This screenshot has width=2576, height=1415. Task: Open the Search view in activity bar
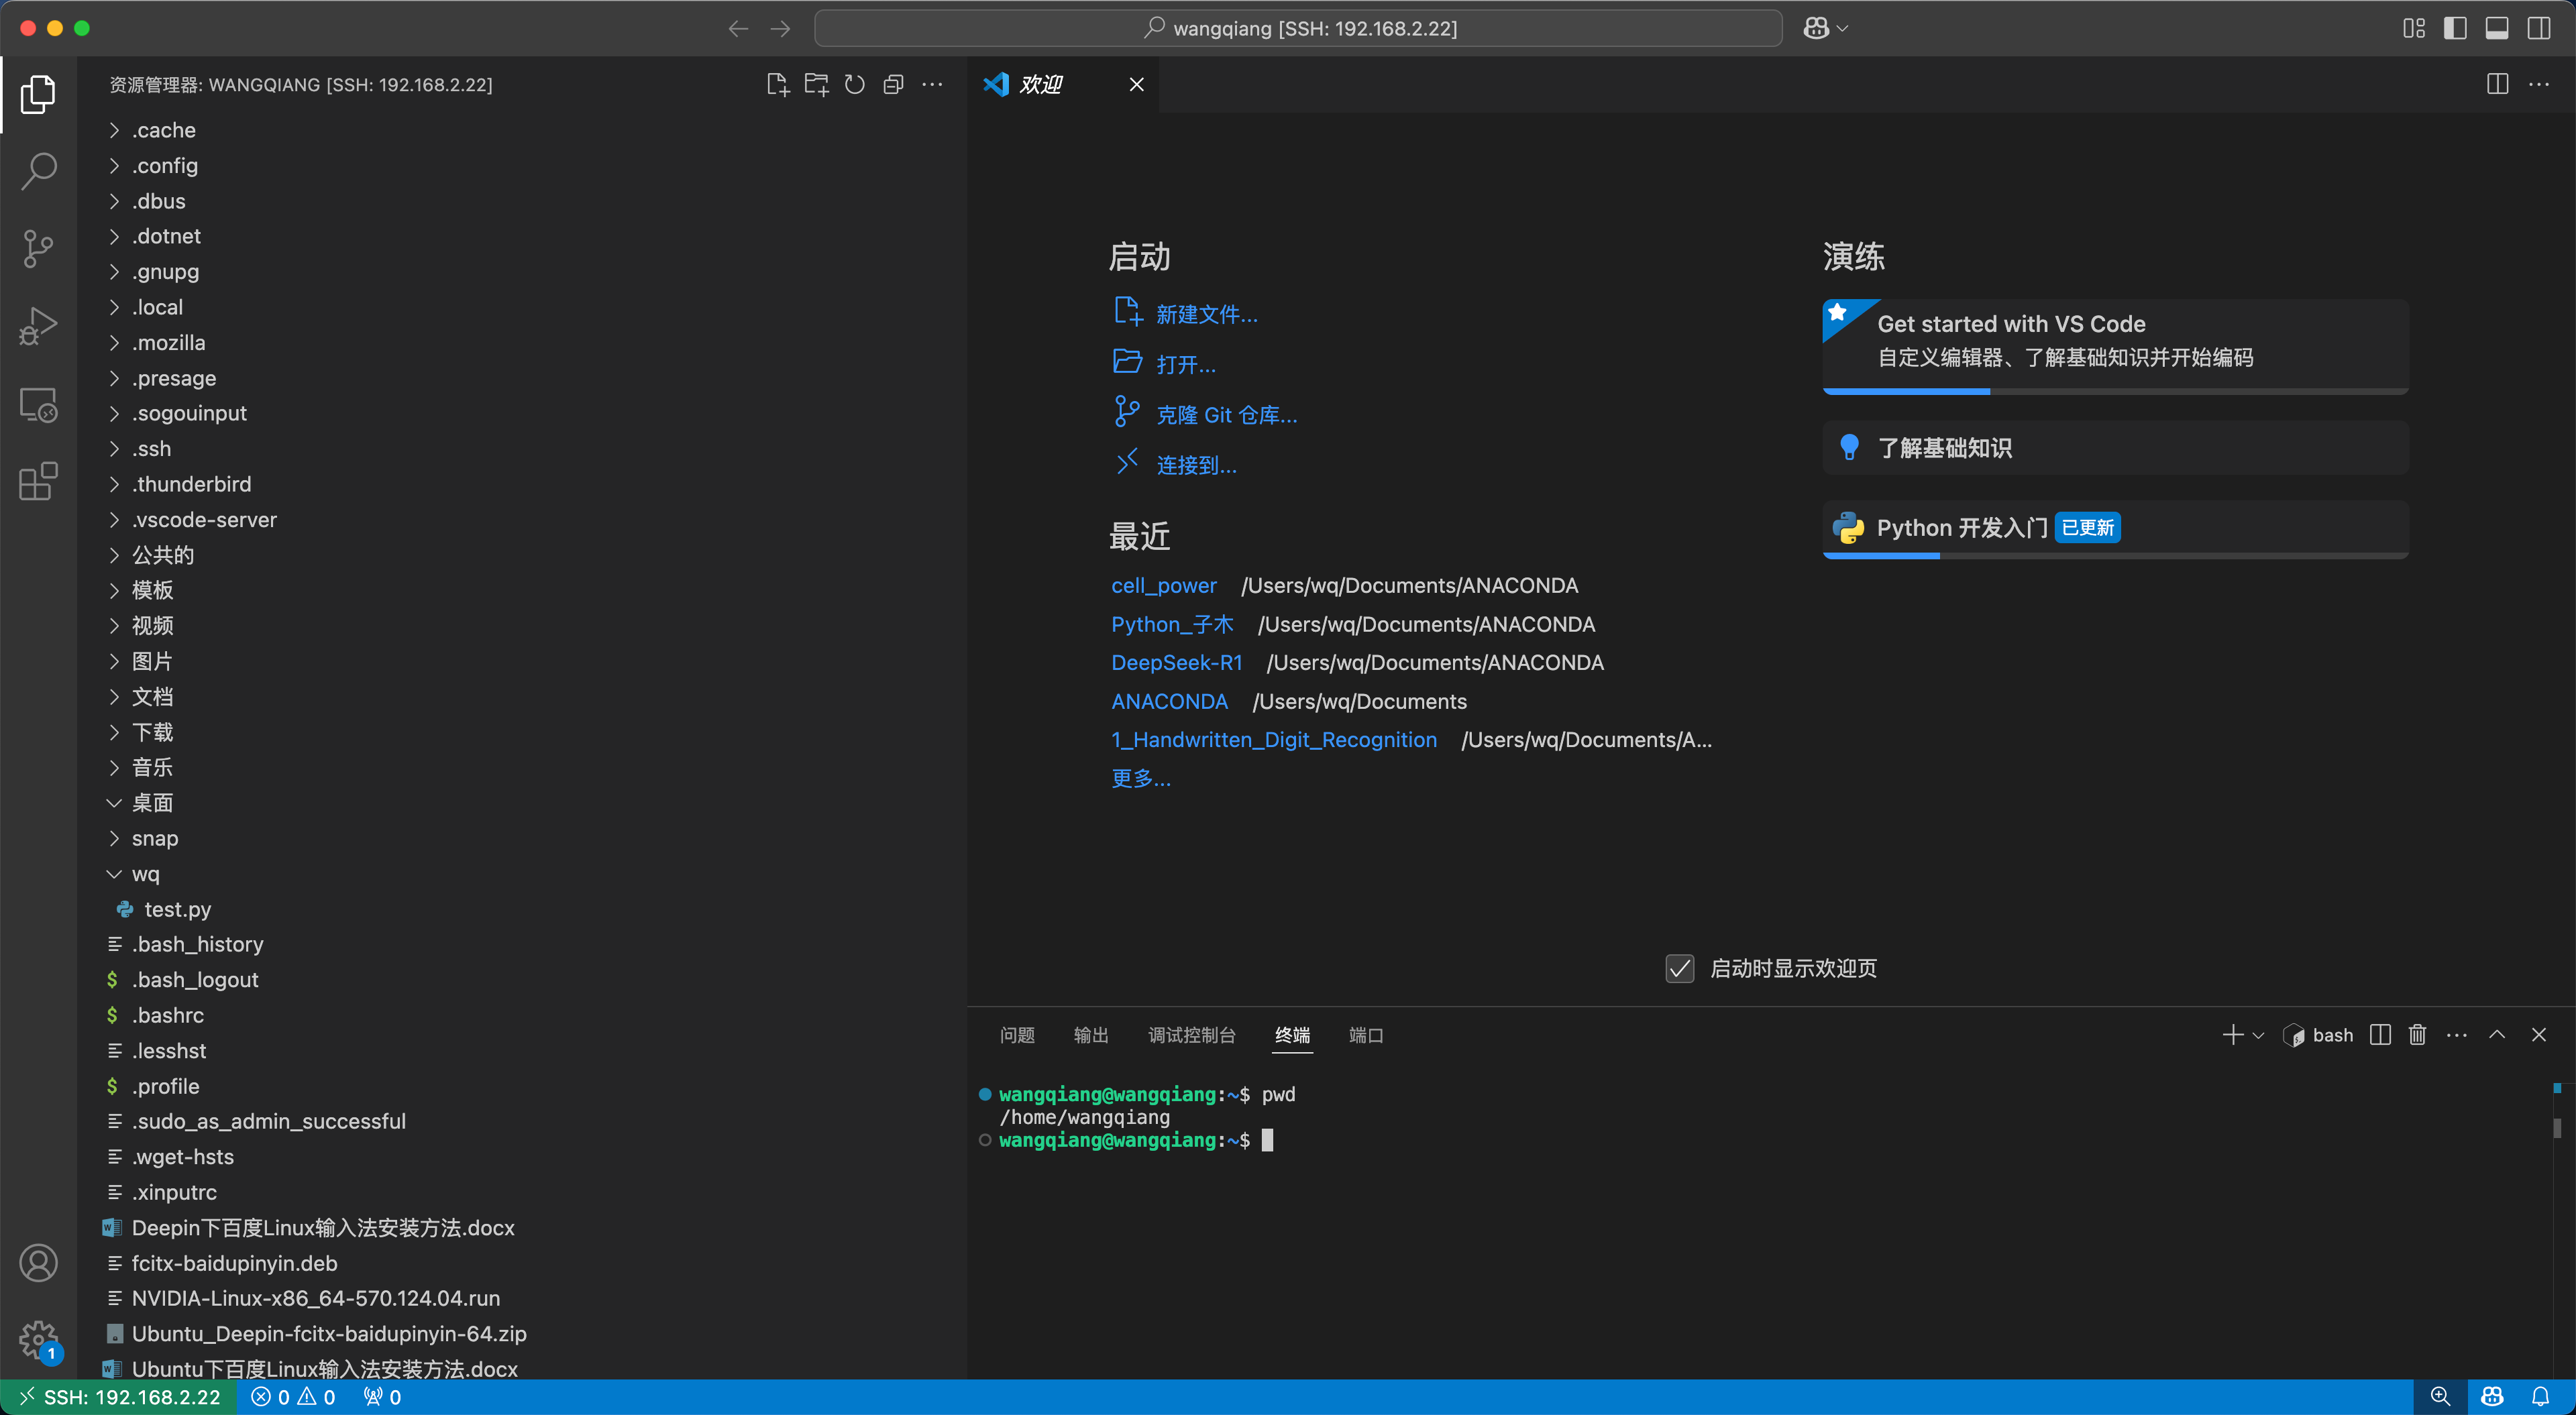coord(38,171)
